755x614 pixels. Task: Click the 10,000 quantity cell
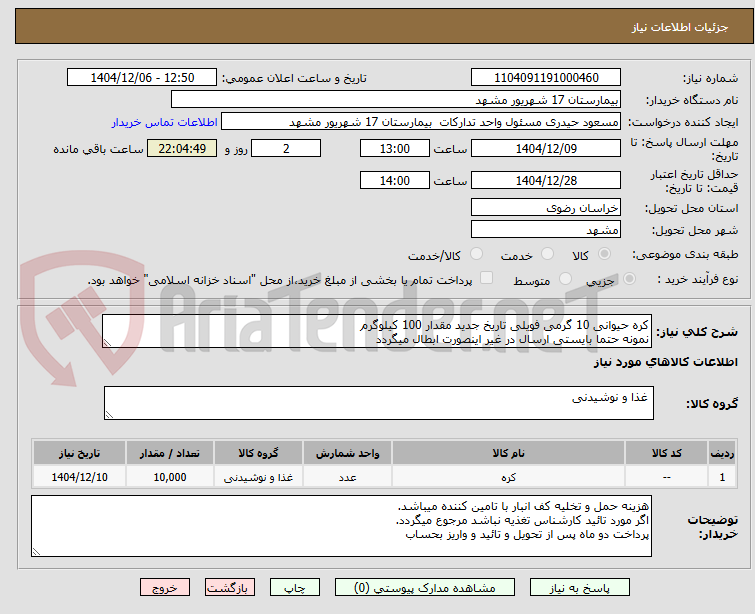pos(170,477)
